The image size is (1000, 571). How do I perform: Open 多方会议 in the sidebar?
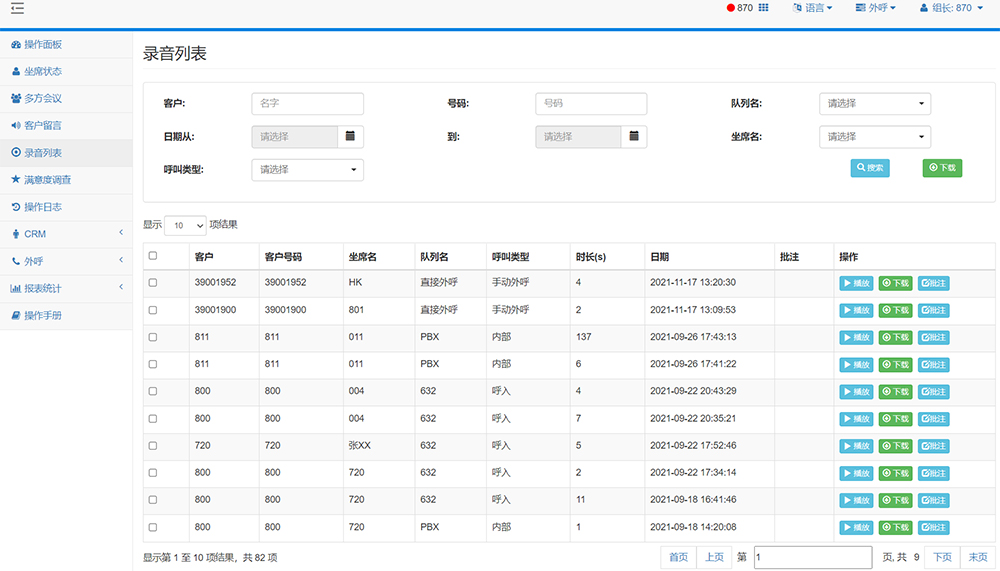pos(66,98)
